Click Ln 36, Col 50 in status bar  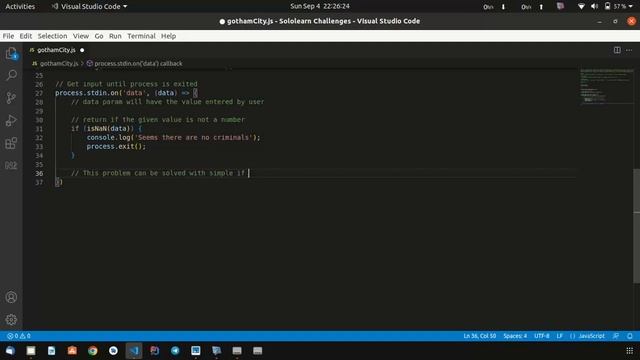(x=480, y=336)
